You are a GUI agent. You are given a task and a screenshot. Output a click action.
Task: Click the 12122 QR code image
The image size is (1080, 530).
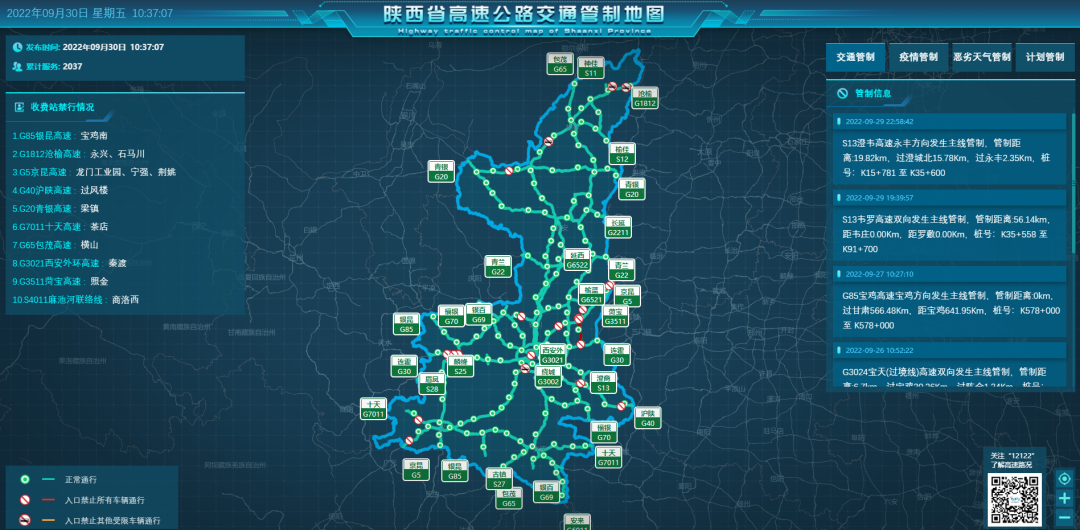1017,499
